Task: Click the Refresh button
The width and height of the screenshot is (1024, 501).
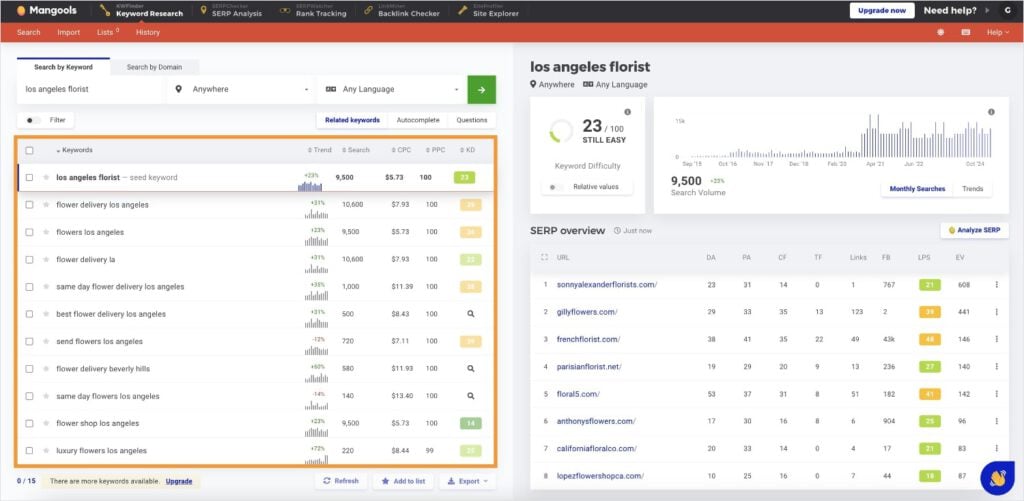Action: pyautogui.click(x=341, y=481)
